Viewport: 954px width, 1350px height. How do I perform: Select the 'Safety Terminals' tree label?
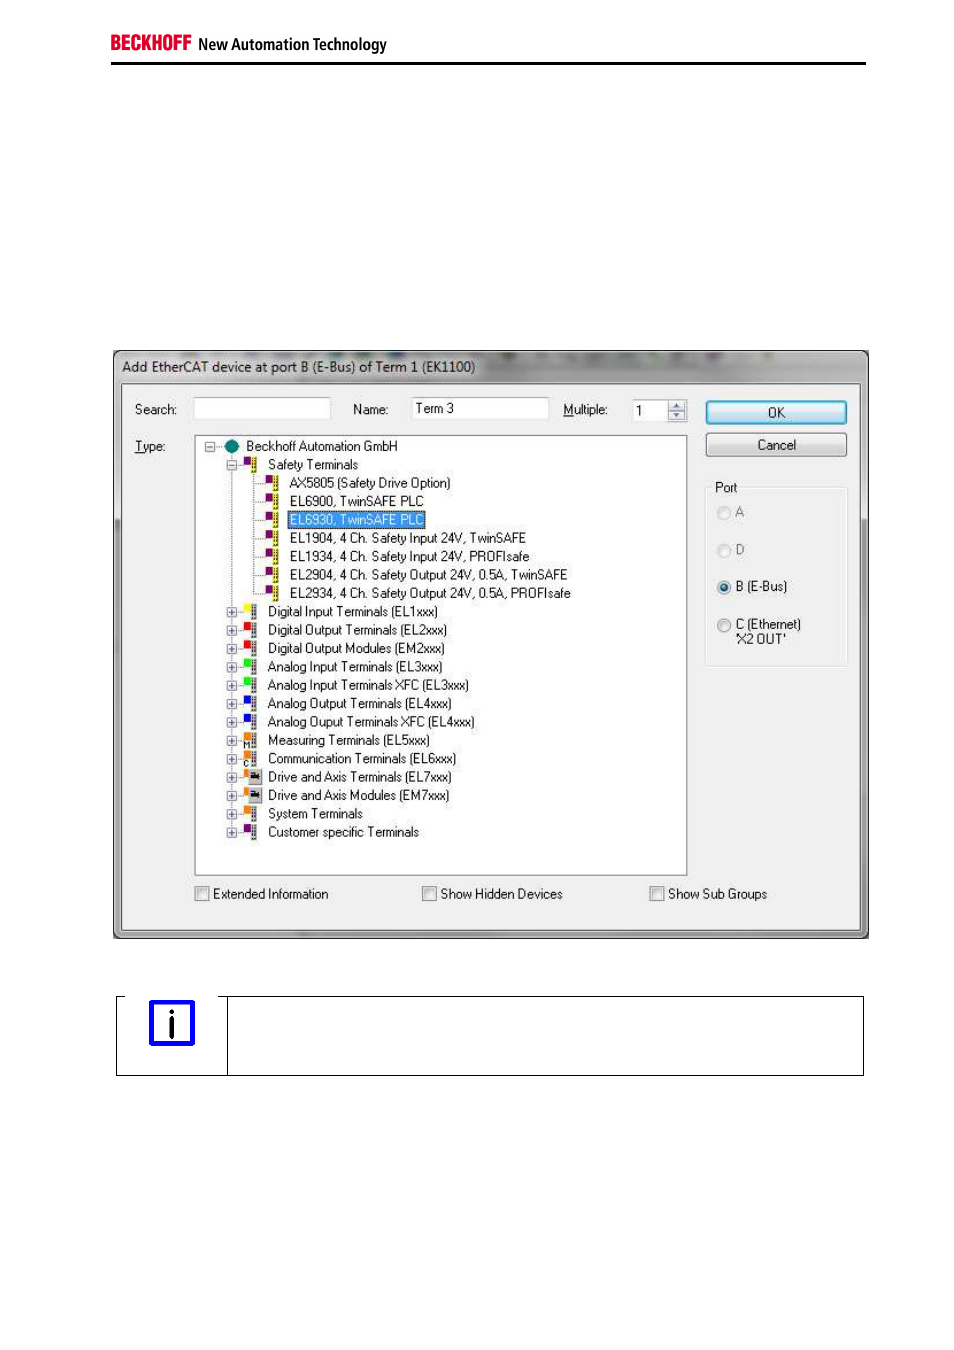pyautogui.click(x=313, y=465)
